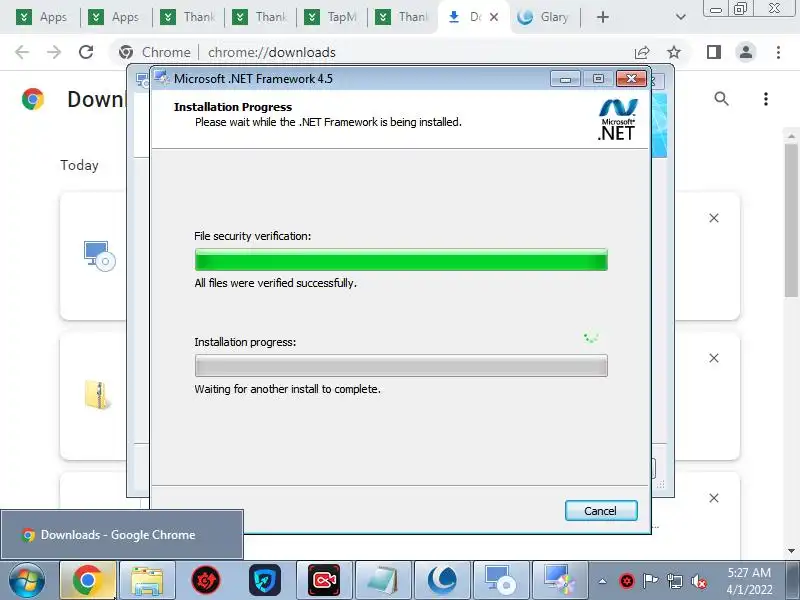Toggle the Chrome side panel
Image resolution: width=800 pixels, height=600 pixels.
pyautogui.click(x=714, y=52)
